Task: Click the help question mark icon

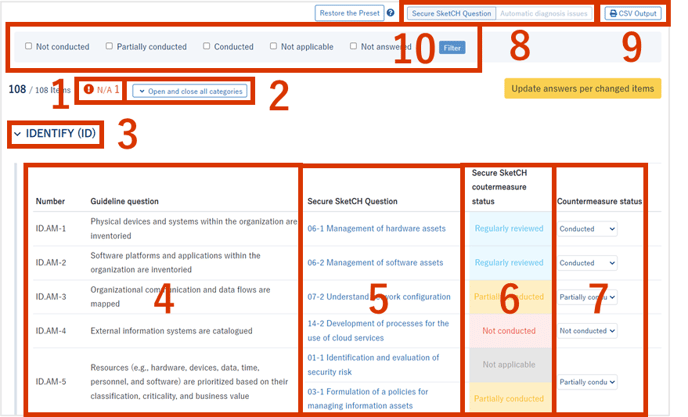Action: [391, 13]
